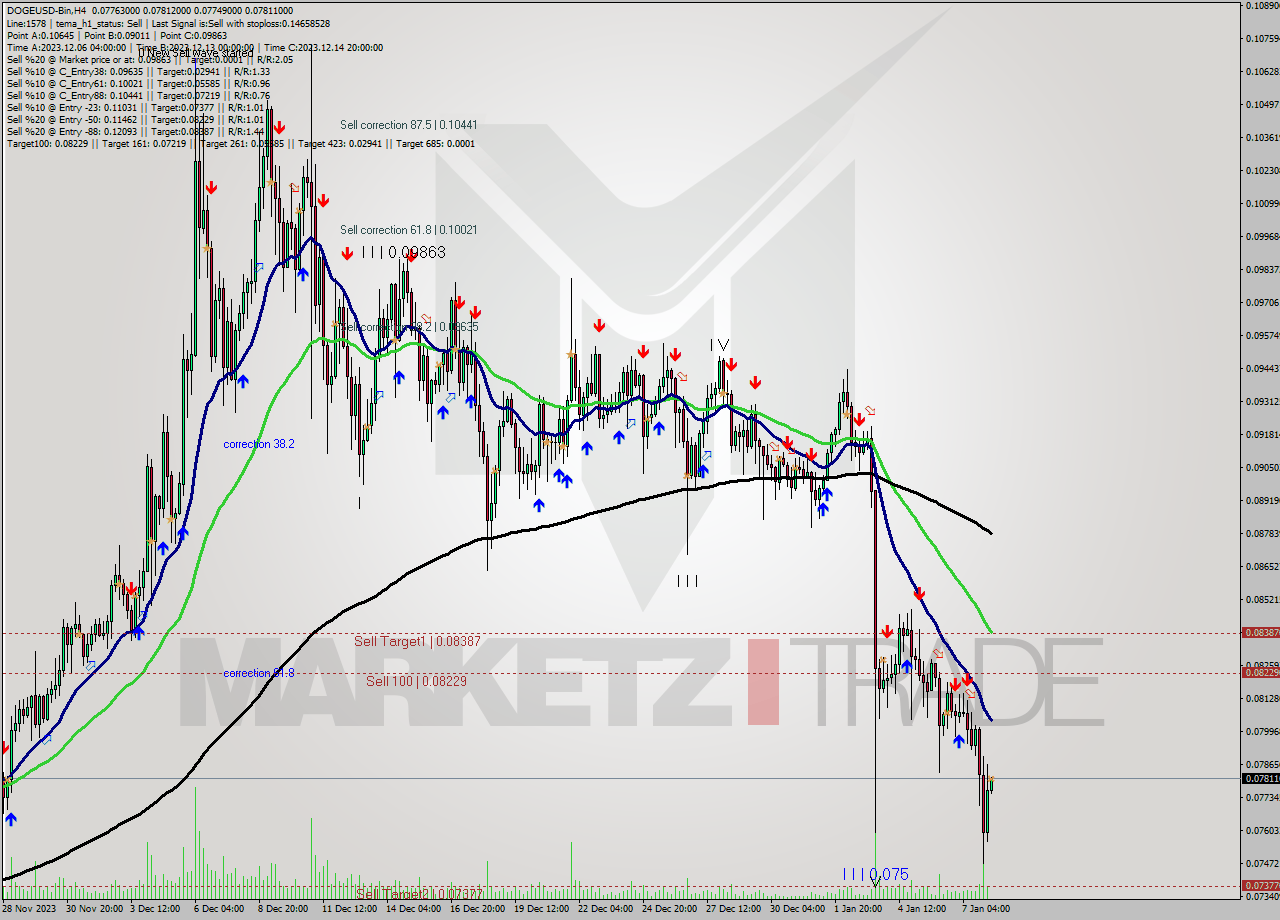This screenshot has height=920, width=1280.
Task: Click the 0.10230 price axis label
Action: tap(1263, 171)
